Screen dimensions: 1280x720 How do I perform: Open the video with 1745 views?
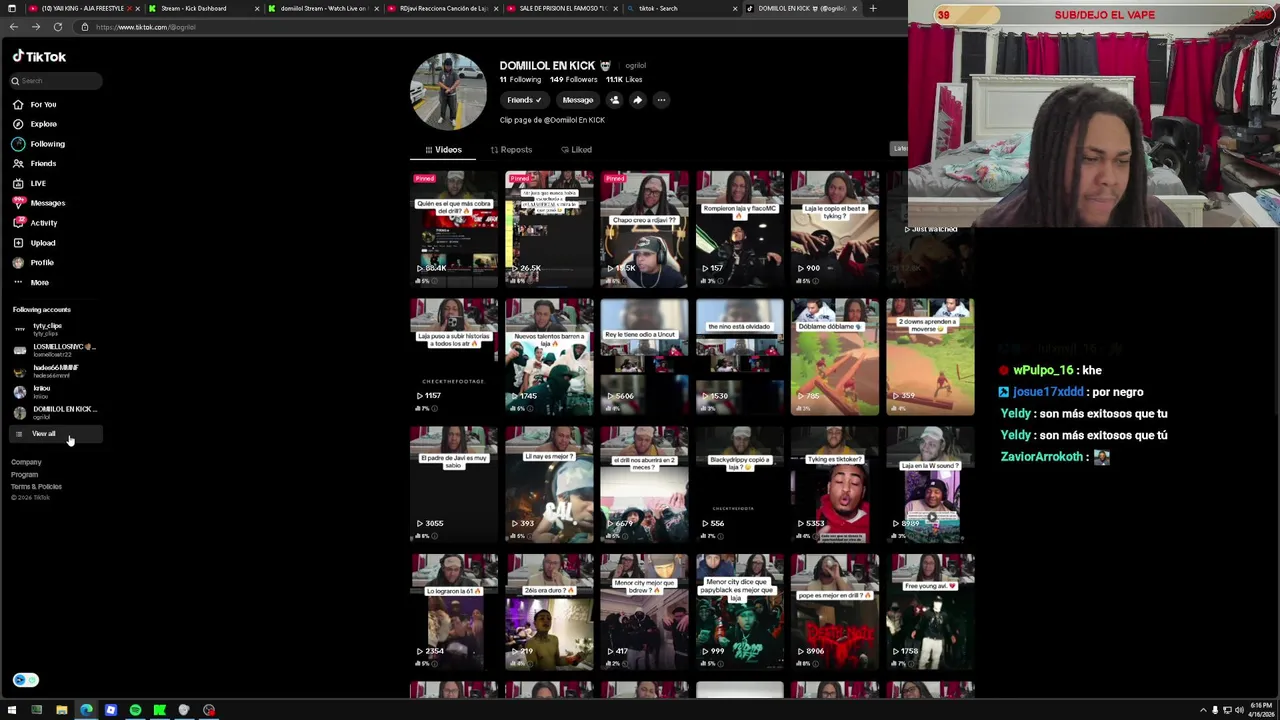pos(549,357)
